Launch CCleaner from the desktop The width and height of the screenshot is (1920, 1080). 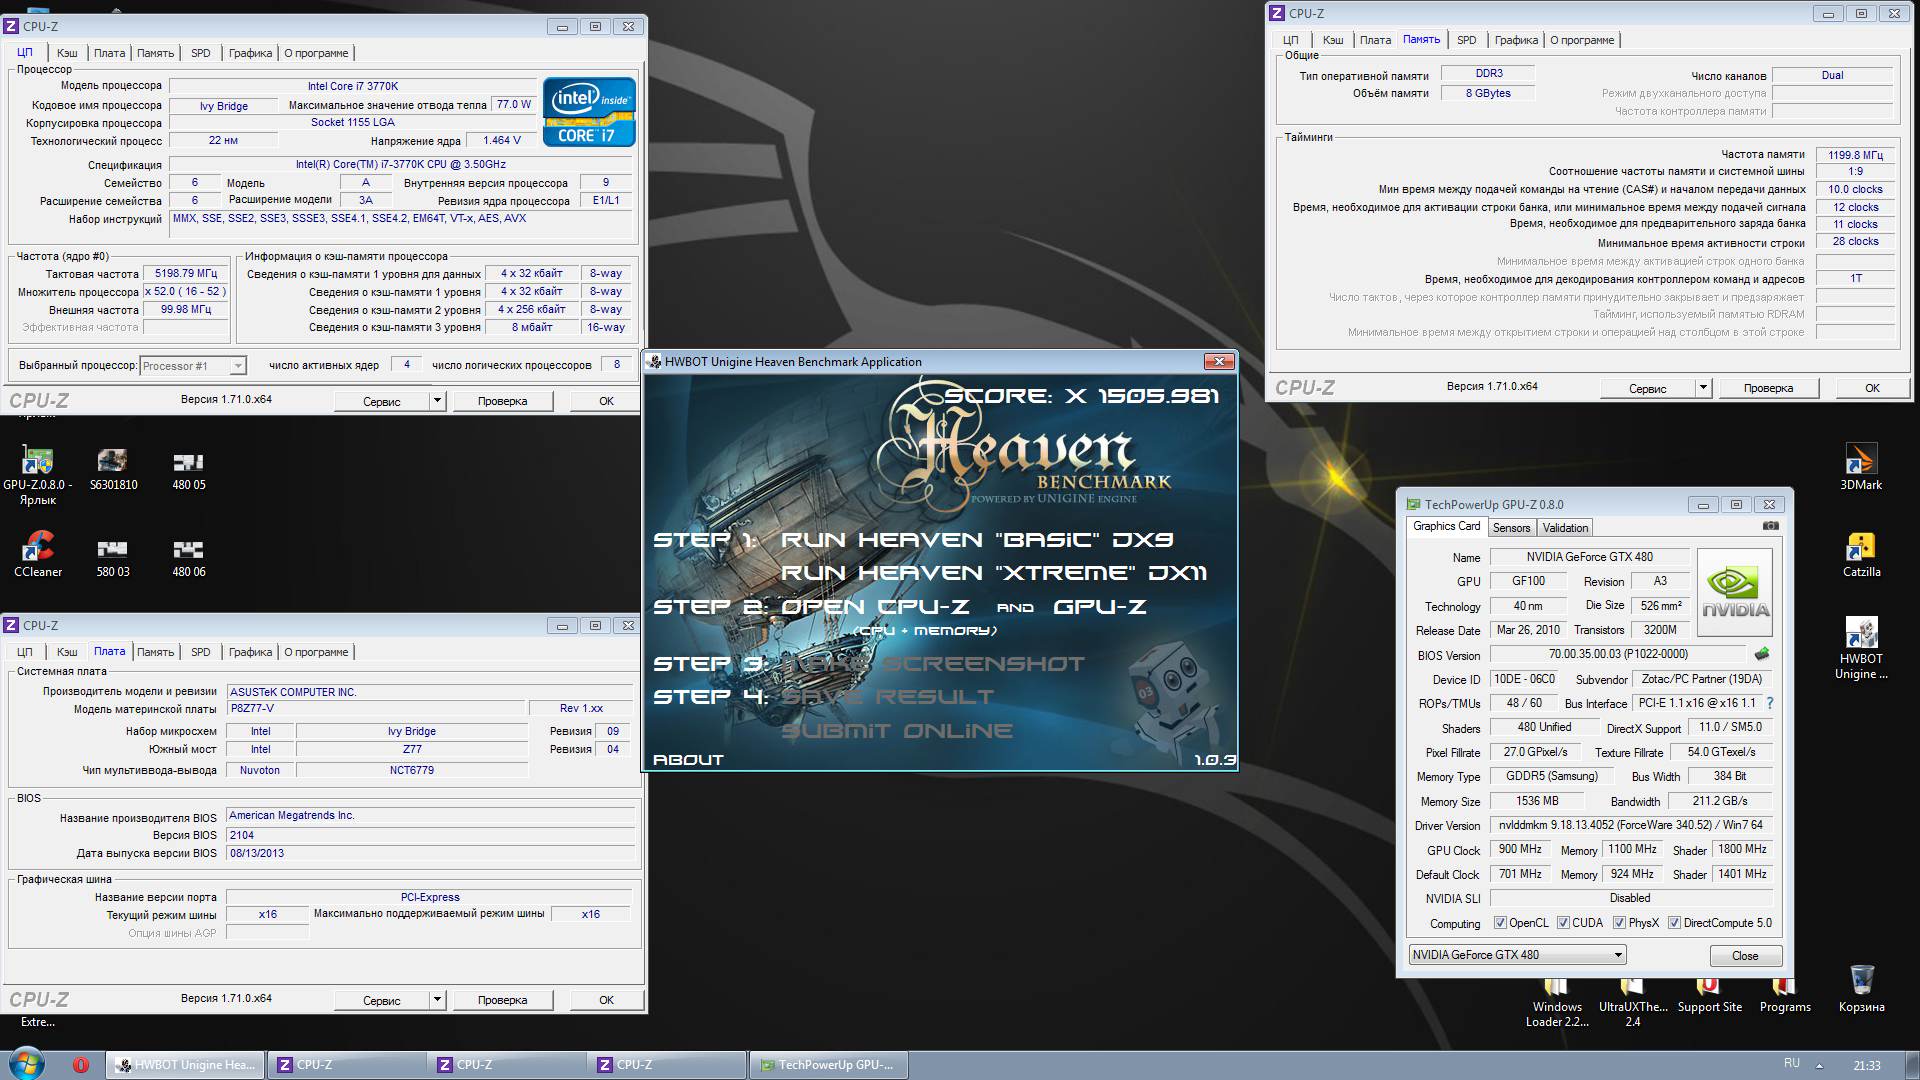pyautogui.click(x=37, y=556)
